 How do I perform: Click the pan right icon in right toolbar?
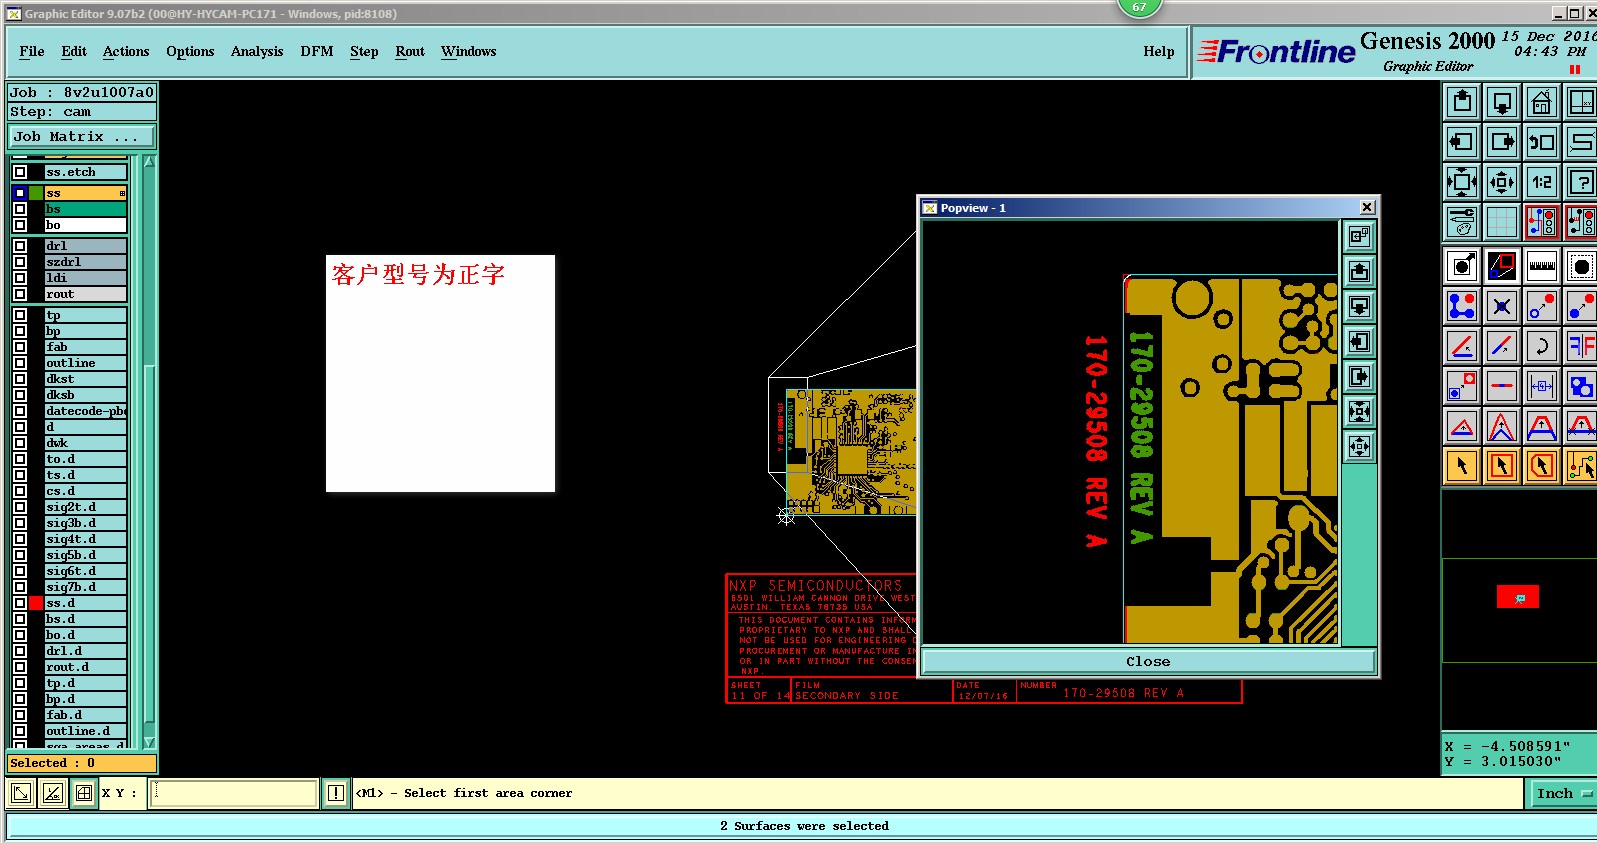pyautogui.click(x=1502, y=142)
